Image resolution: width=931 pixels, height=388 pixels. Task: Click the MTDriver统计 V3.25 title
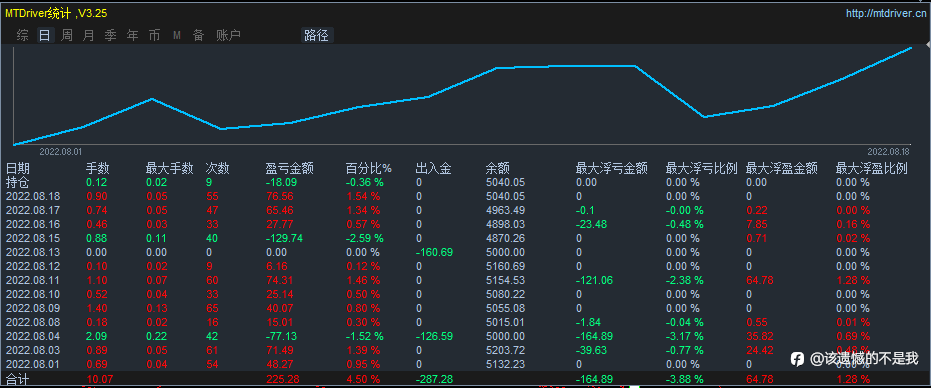pos(56,13)
